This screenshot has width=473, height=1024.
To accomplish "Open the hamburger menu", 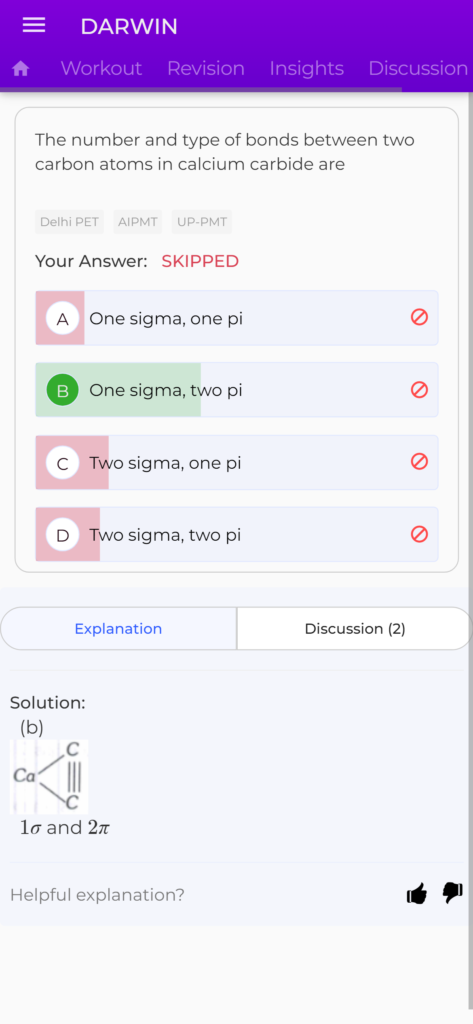I will (34, 25).
